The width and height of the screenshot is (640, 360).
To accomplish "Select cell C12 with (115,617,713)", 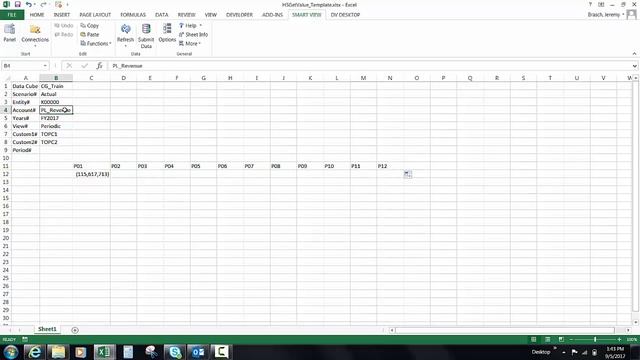I will [91, 174].
